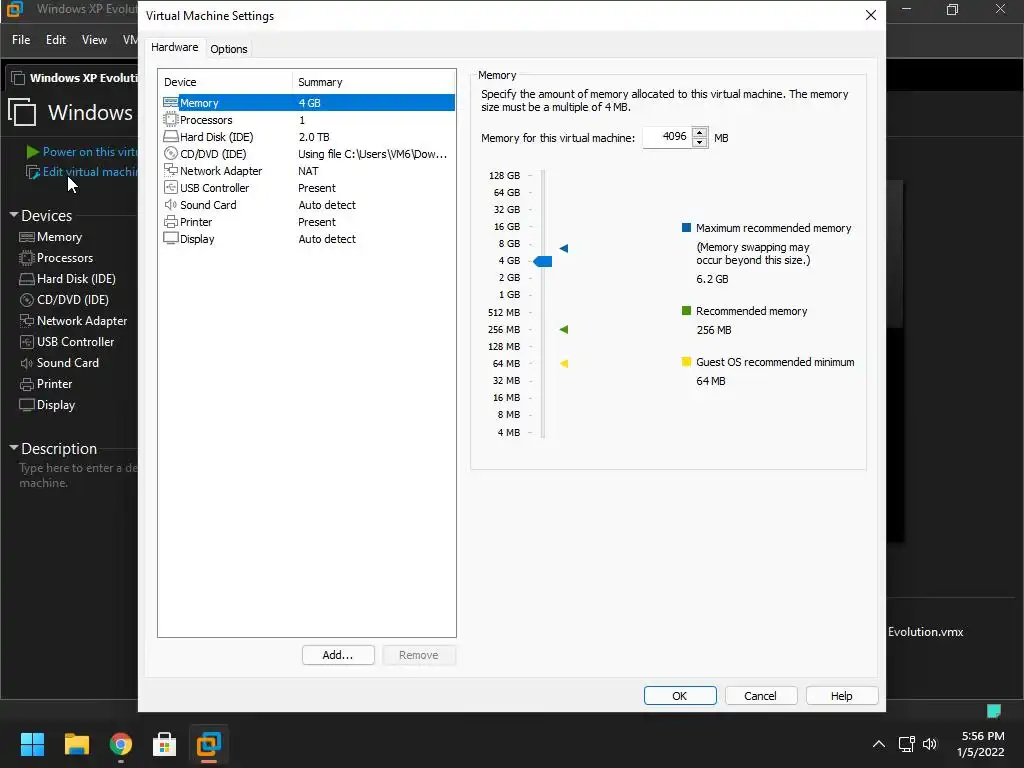
Task: Click the Edit virtual machine settings icon
Action: click(x=33, y=172)
